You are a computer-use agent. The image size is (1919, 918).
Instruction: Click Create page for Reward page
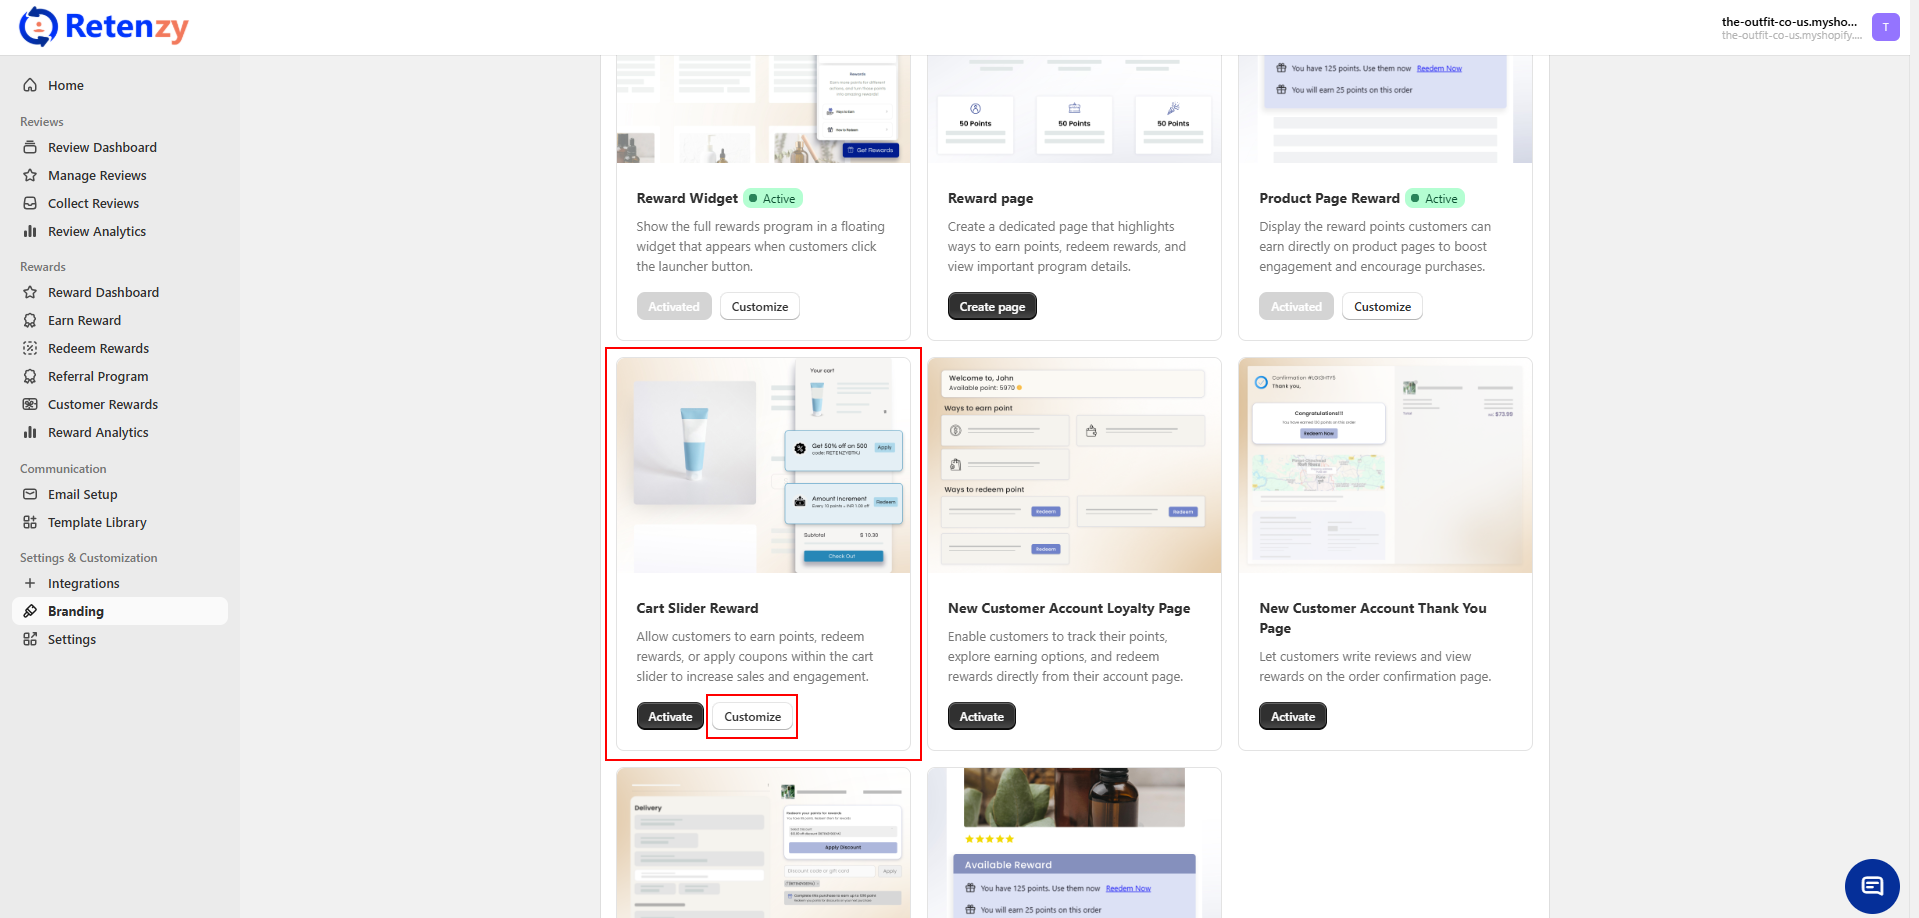(x=992, y=306)
